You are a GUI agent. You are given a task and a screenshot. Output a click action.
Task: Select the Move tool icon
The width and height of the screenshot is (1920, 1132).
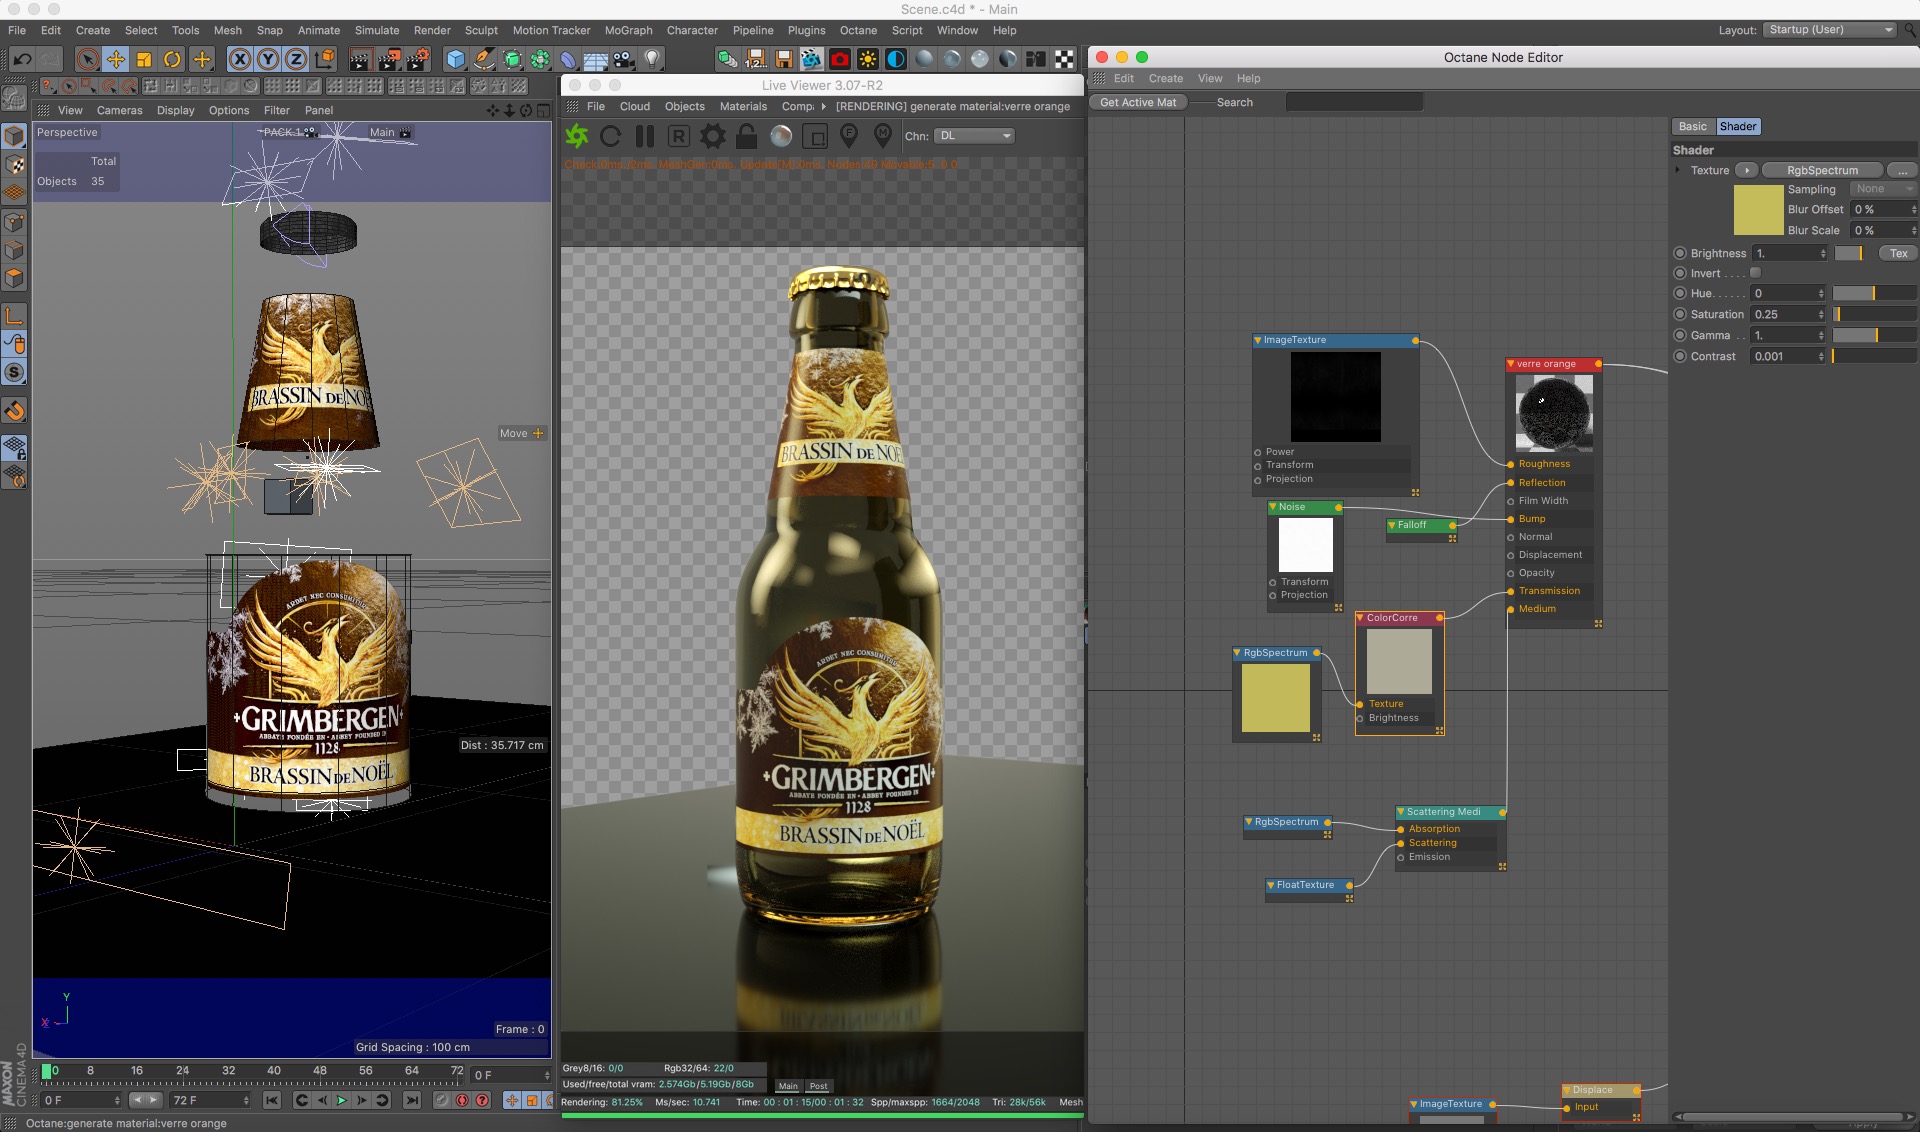point(116,59)
